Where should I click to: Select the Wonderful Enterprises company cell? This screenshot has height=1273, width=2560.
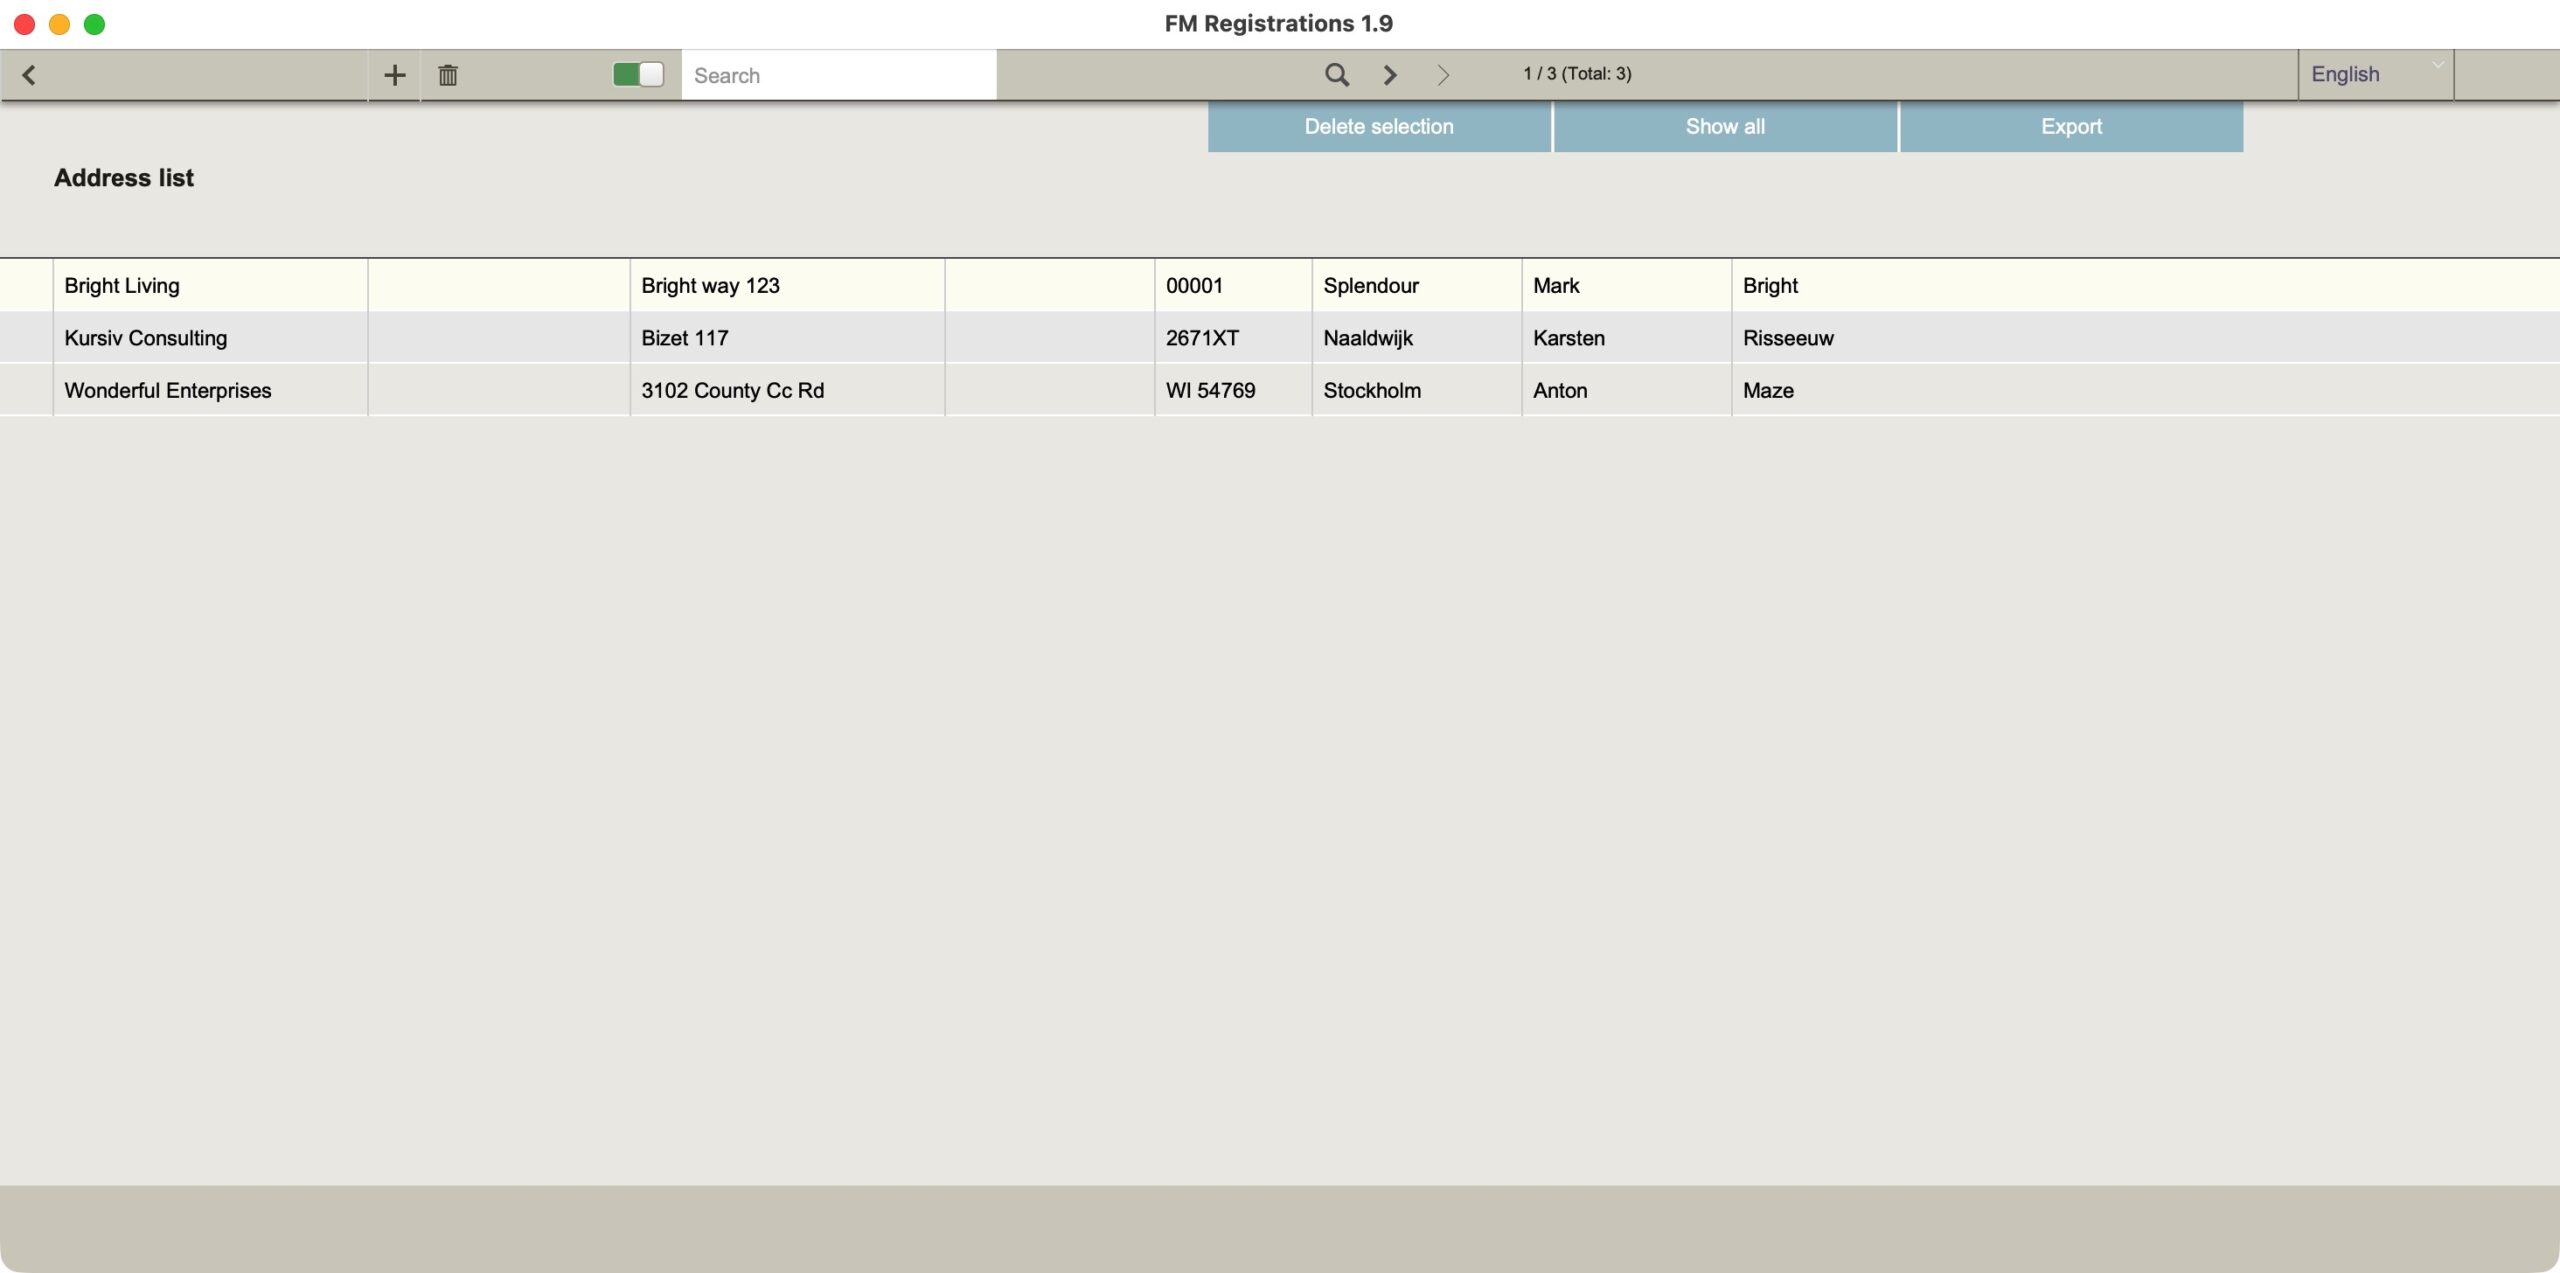pyautogui.click(x=168, y=391)
